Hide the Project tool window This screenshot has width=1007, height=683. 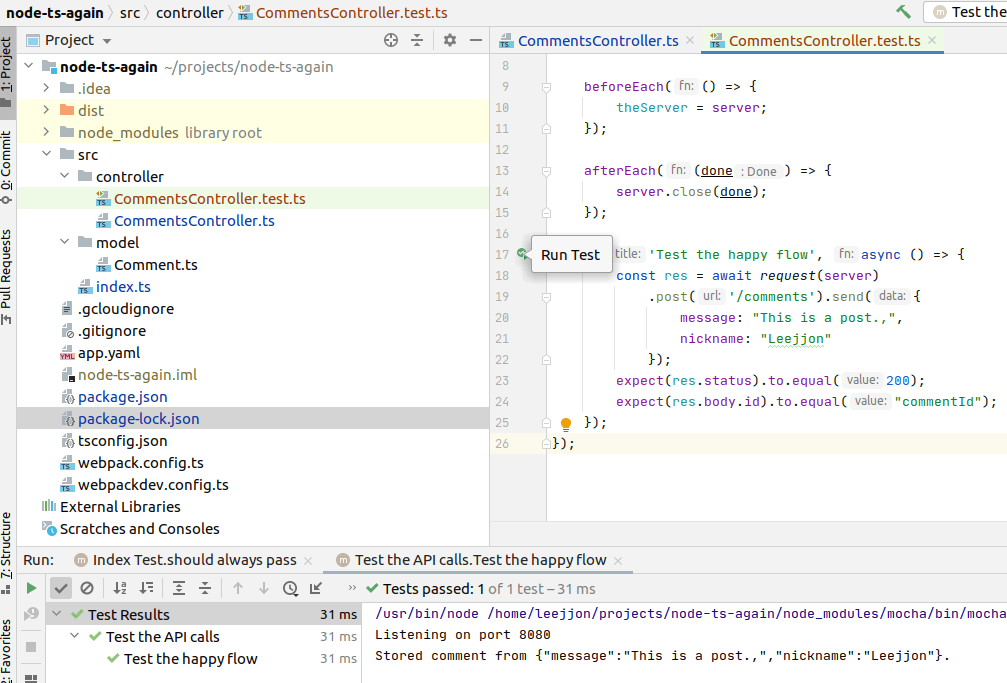coord(476,40)
